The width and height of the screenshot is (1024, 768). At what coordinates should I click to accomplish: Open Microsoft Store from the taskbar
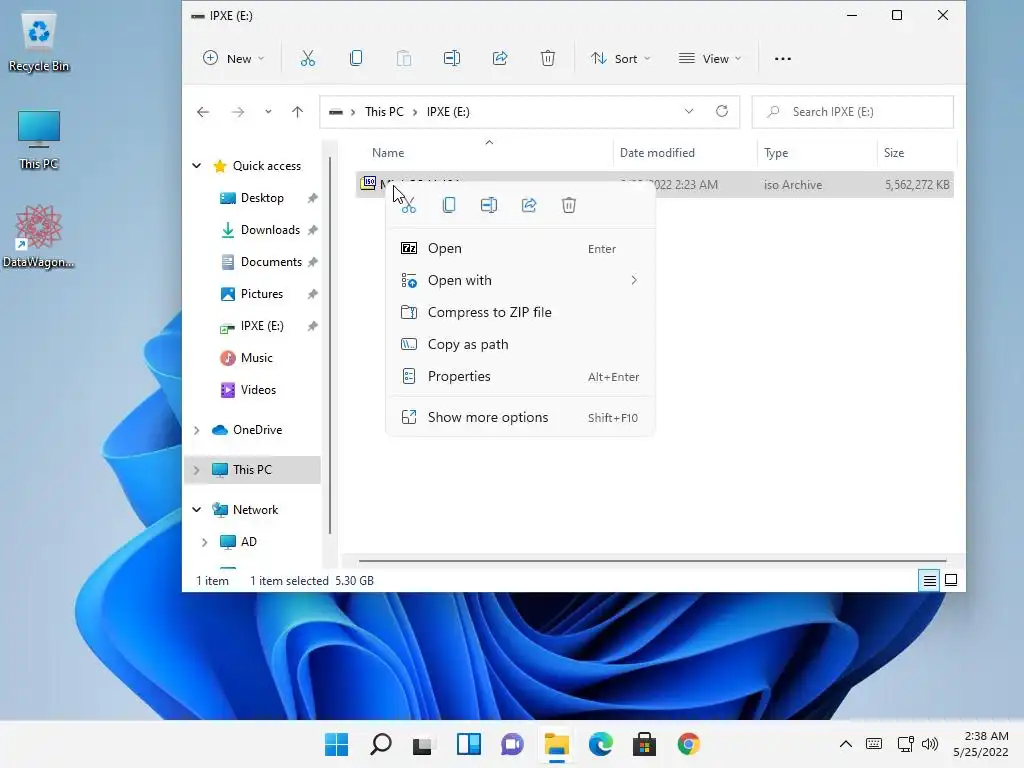[x=644, y=744]
